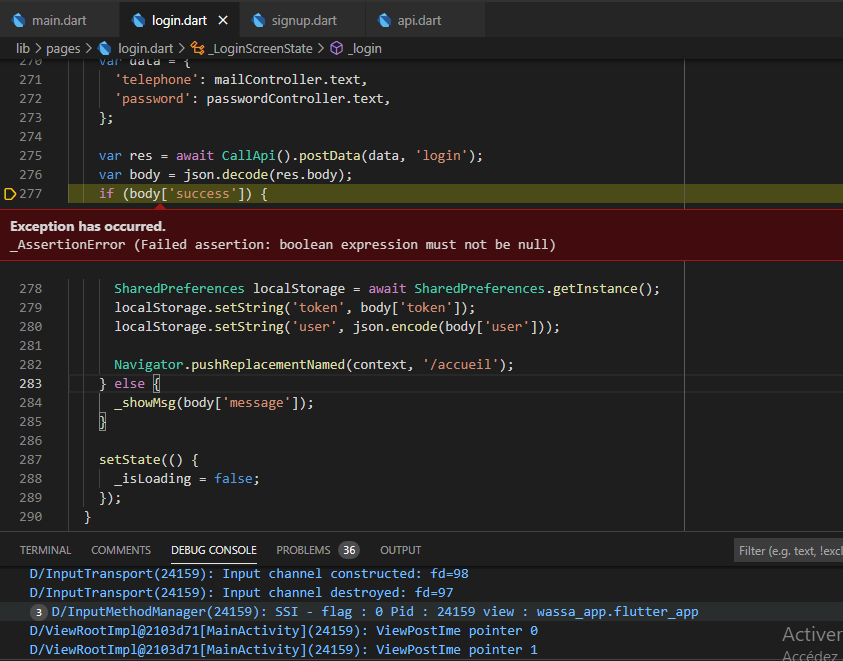Switch to the OUTPUT panel tab
This screenshot has height=661, width=843.
coord(400,549)
